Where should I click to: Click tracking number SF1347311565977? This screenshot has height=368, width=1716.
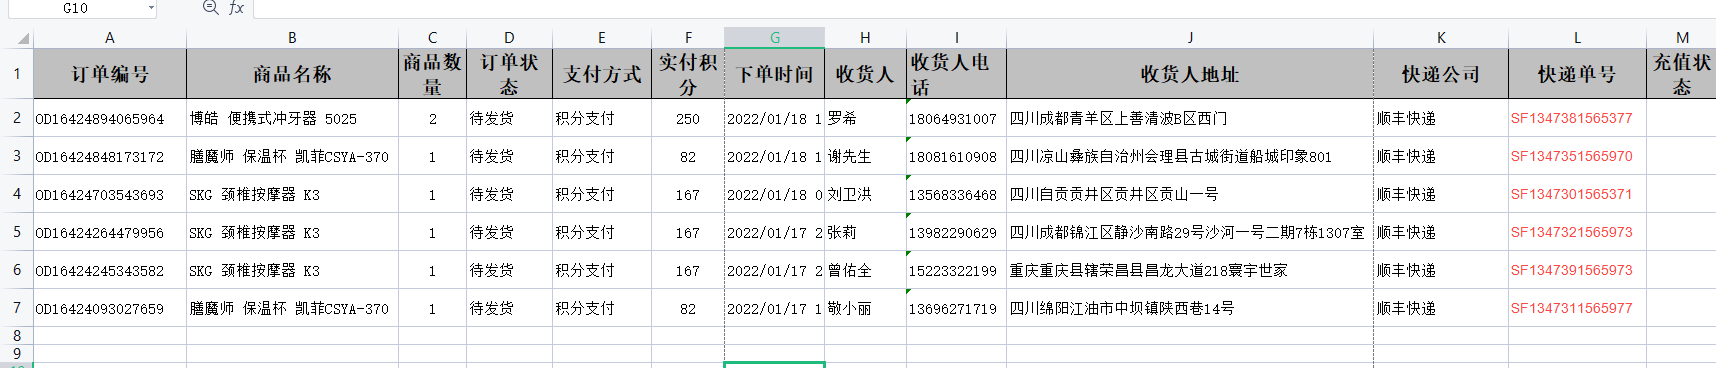coord(1577,308)
